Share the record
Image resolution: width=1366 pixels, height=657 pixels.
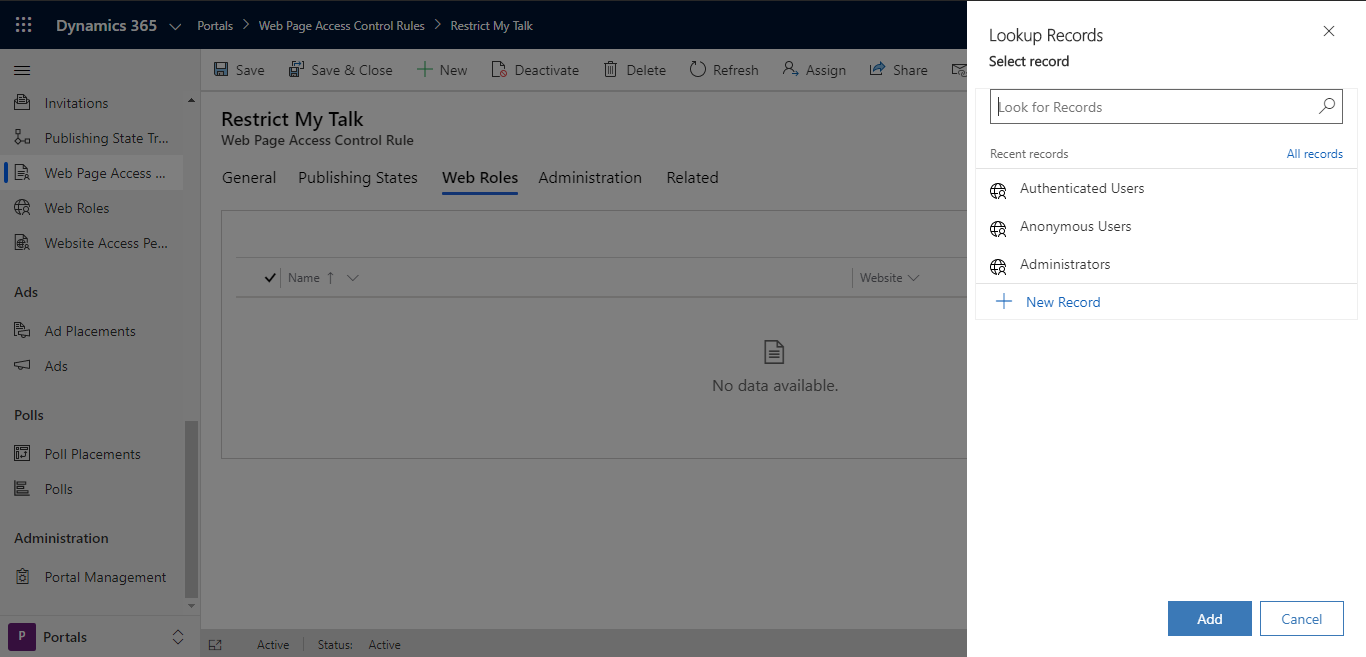pos(898,70)
